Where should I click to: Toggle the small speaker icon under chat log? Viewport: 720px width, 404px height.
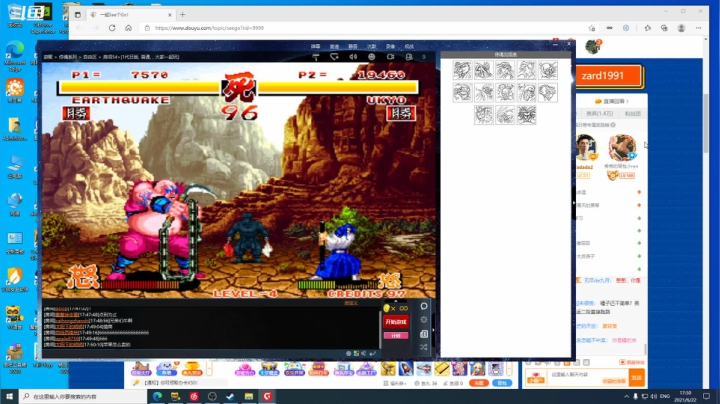(364, 354)
